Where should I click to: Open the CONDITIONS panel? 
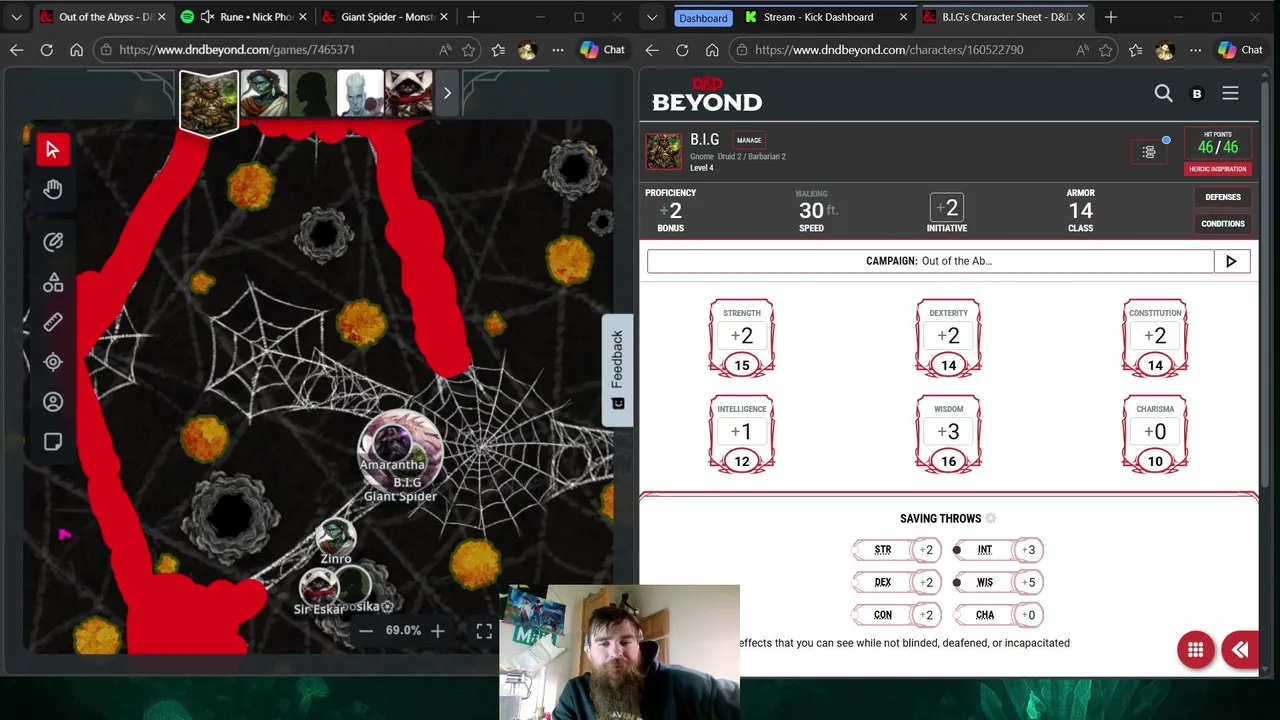1222,223
